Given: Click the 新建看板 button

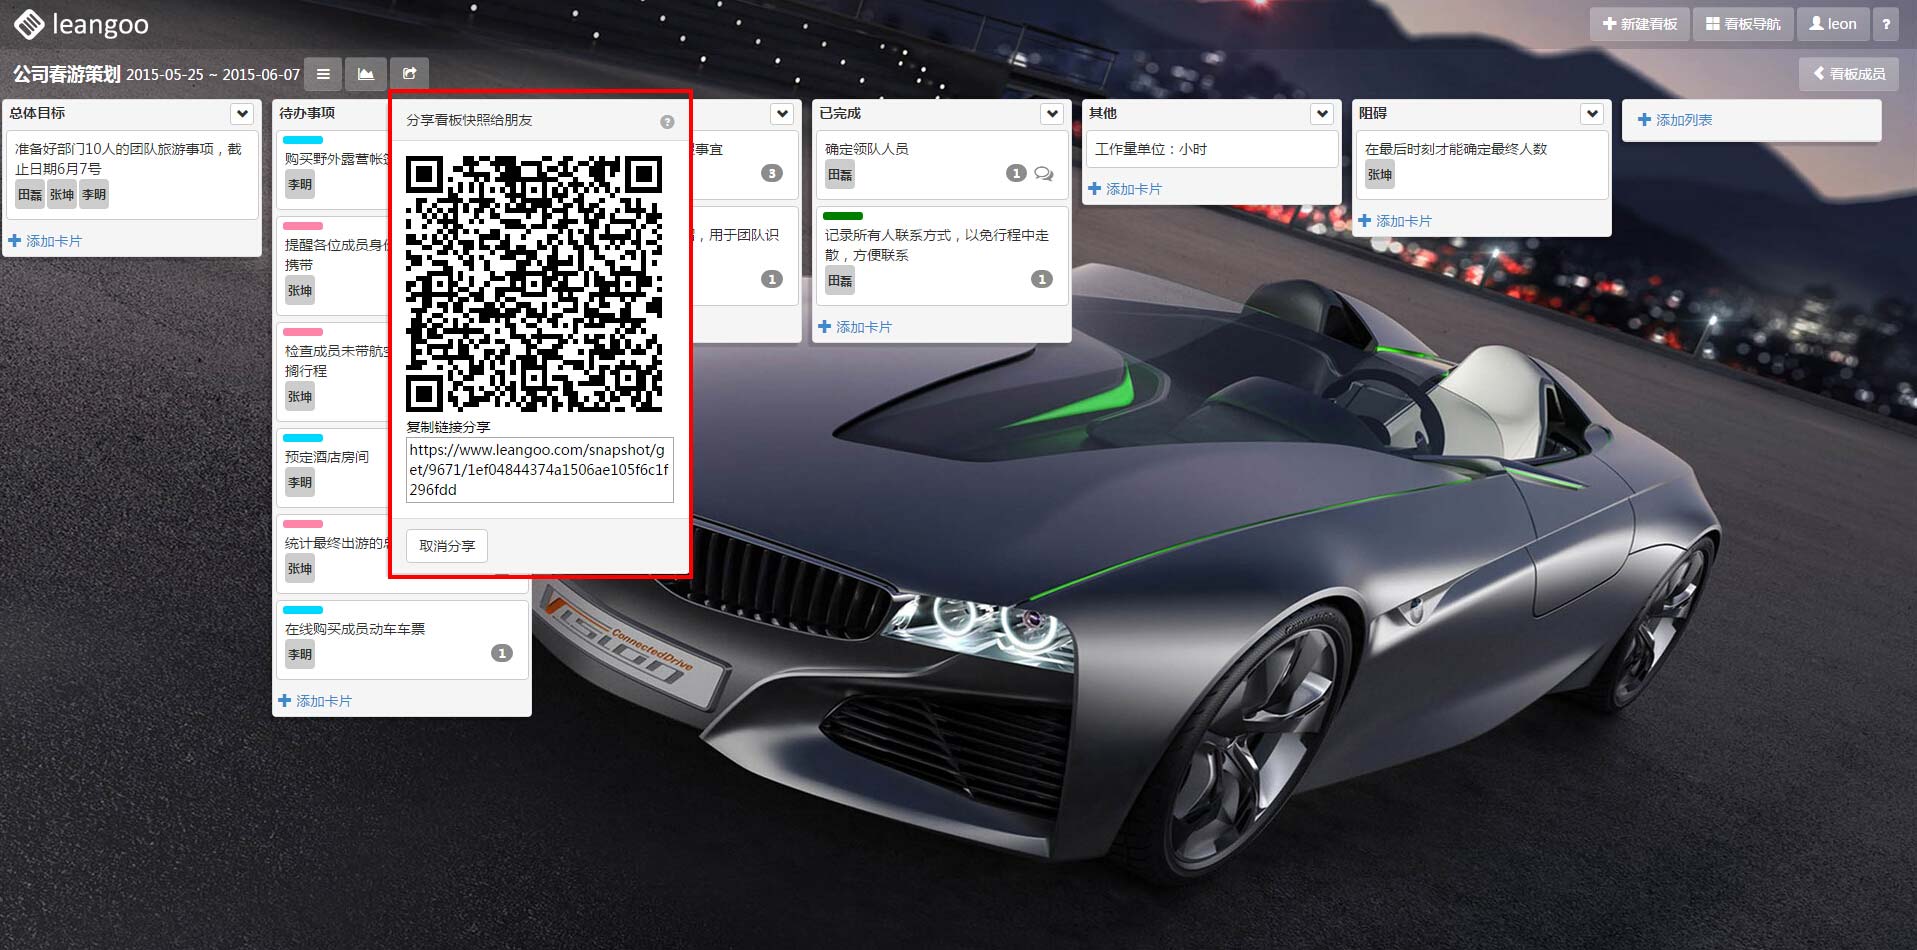Looking at the screenshot, I should coord(1639,24).
